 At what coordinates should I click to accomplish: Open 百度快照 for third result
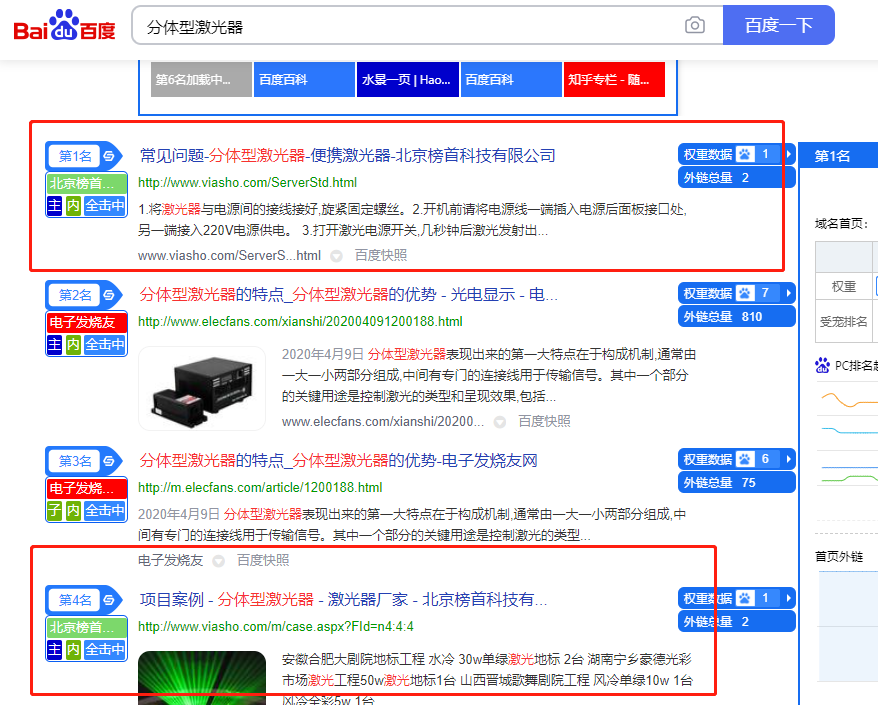point(263,560)
